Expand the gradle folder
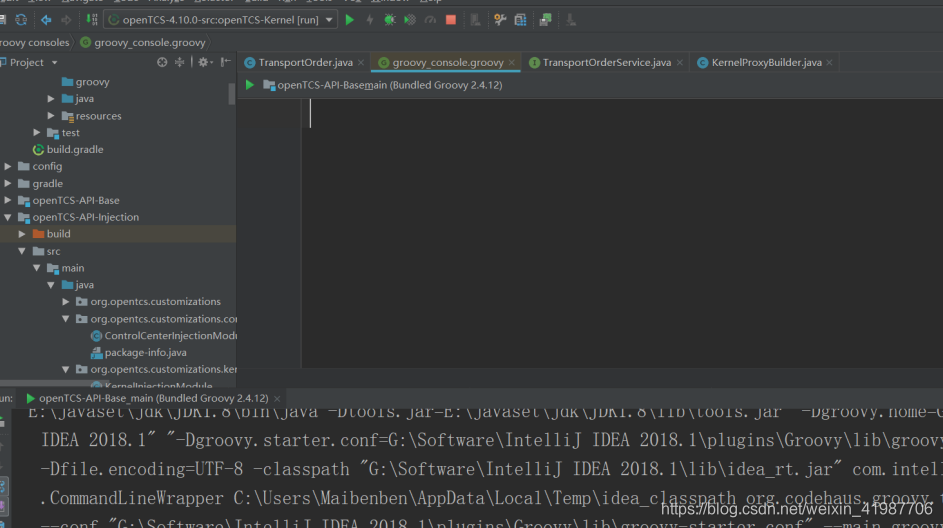 (x=8, y=183)
